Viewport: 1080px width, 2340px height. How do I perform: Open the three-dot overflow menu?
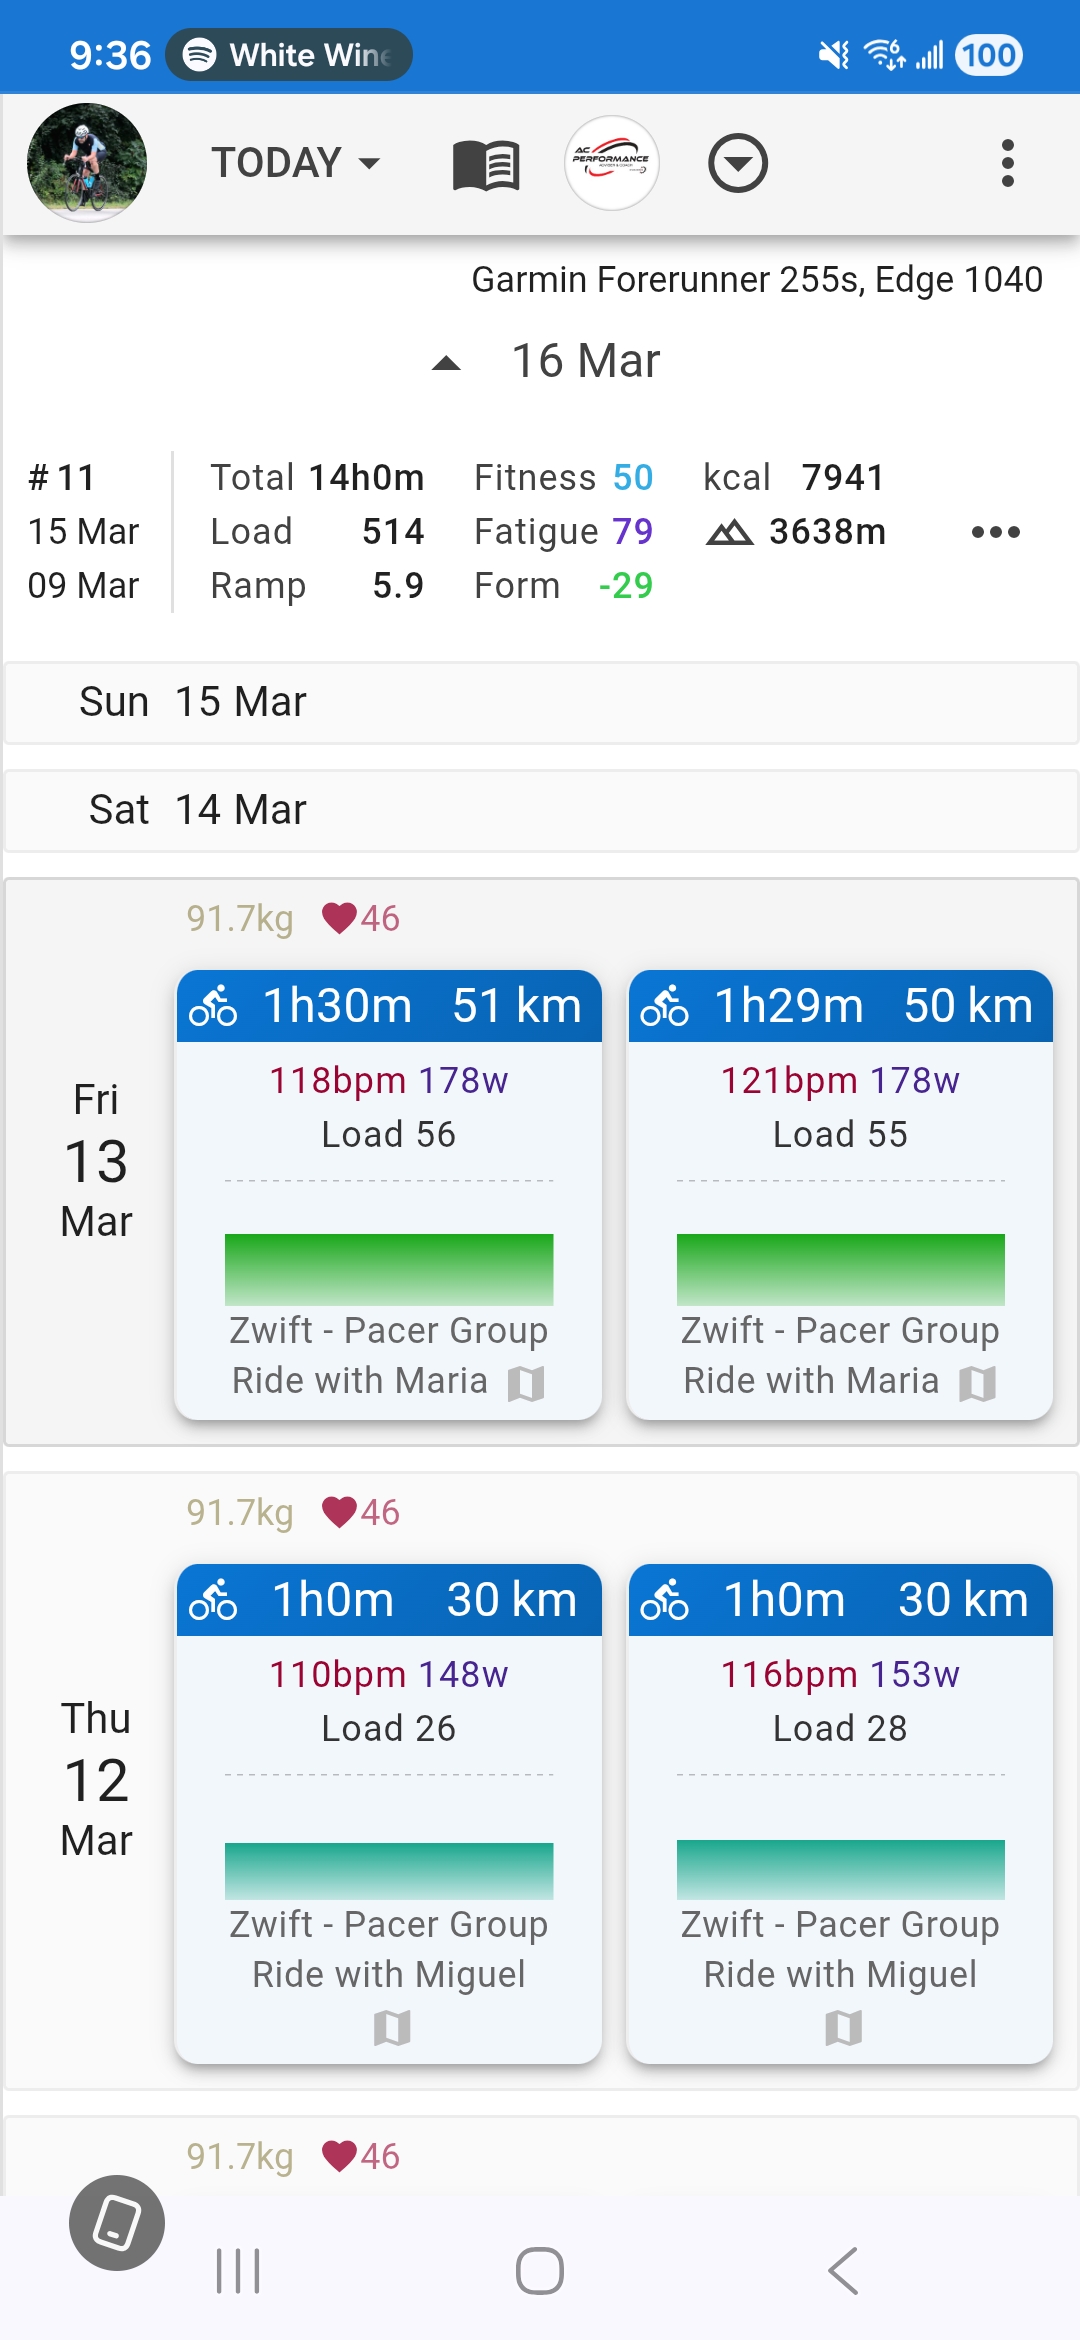click(1007, 163)
